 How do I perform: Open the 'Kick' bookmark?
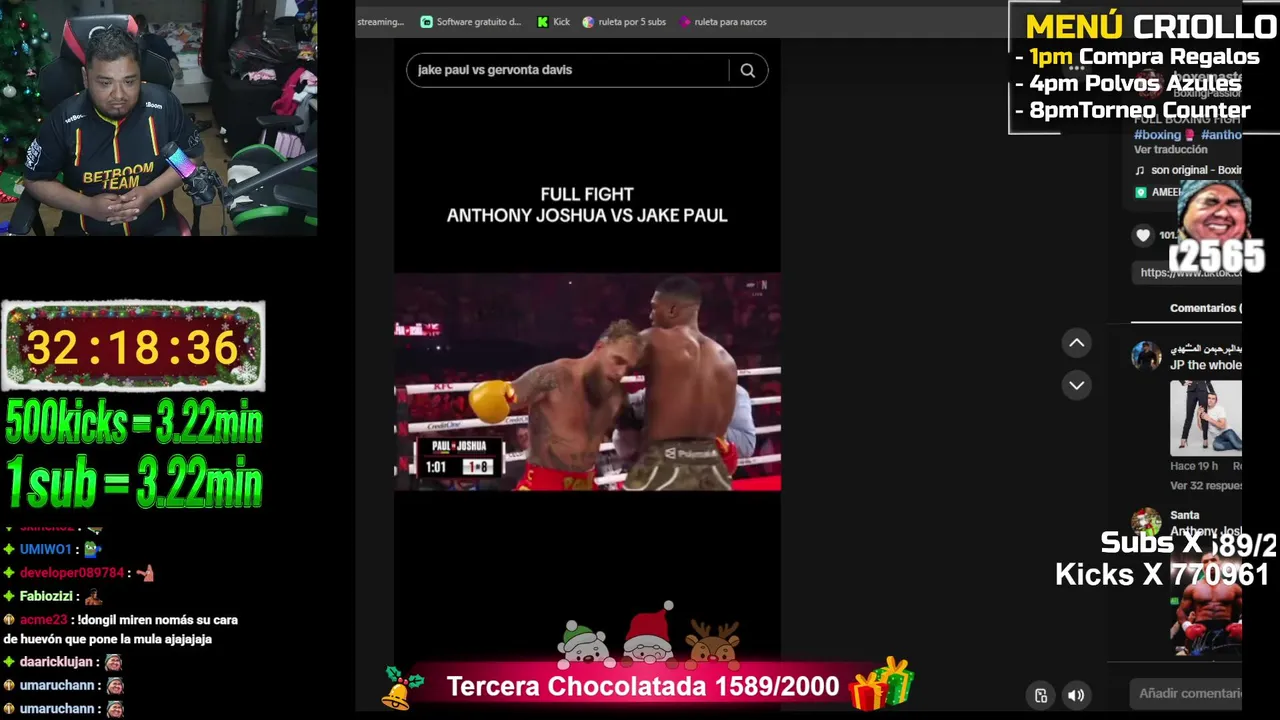(553, 22)
